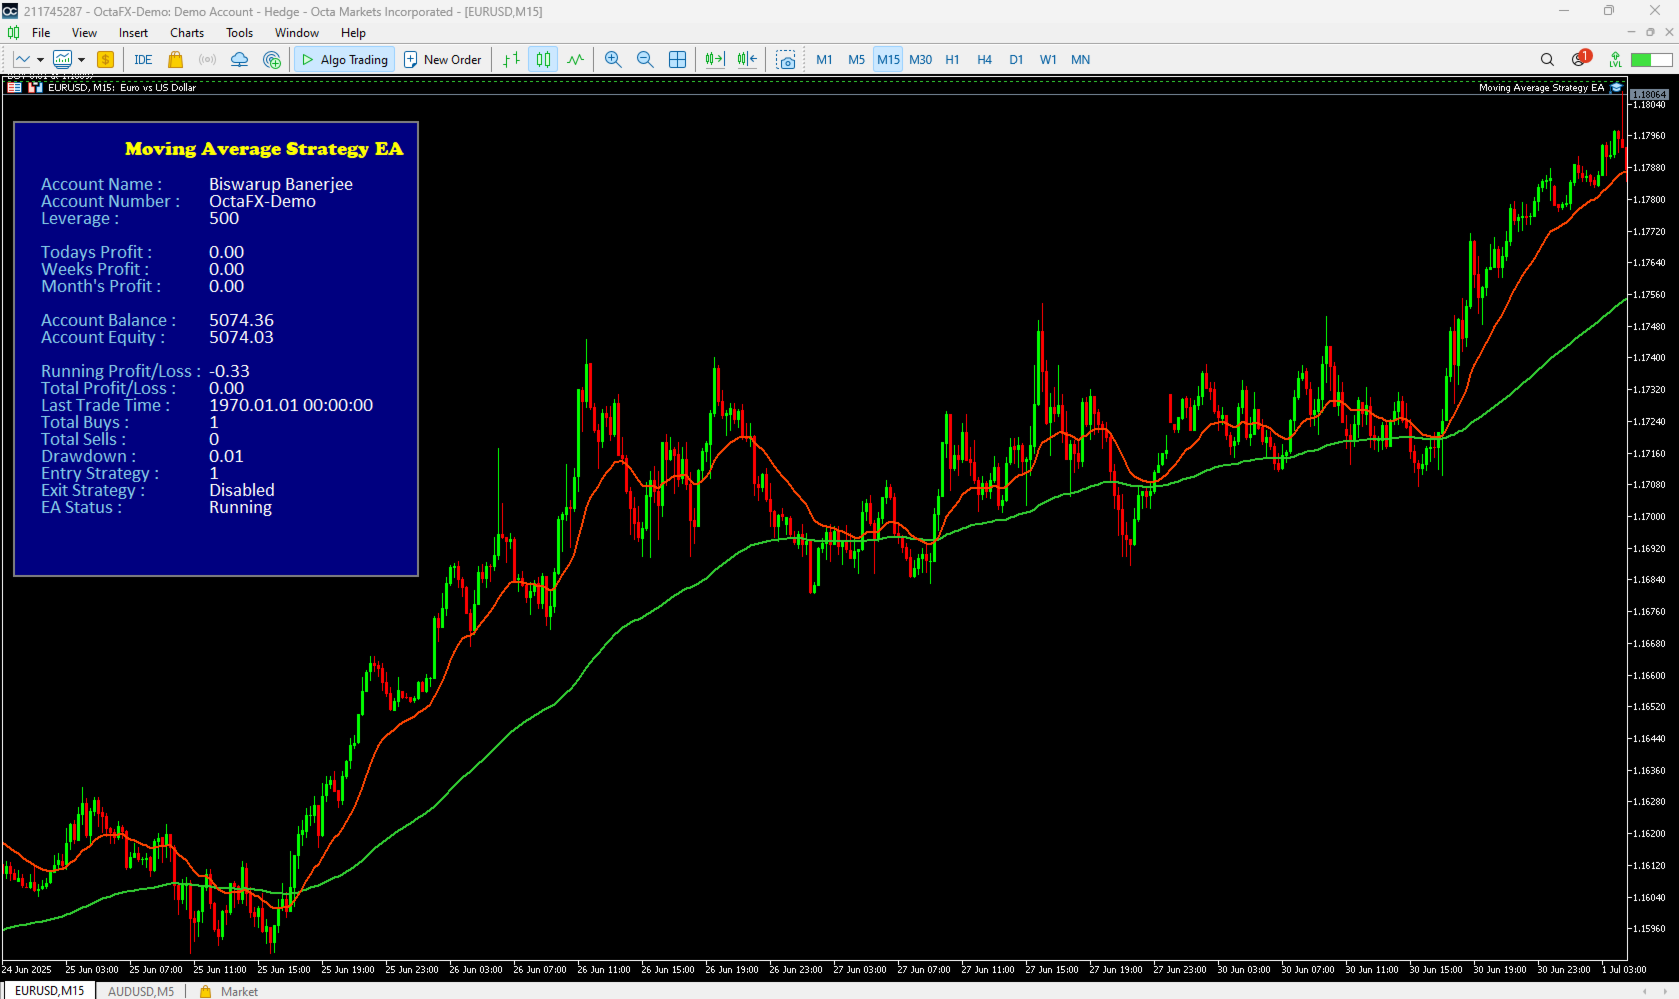Click the EA Status Running text
The width and height of the screenshot is (1679, 999).
coord(240,508)
